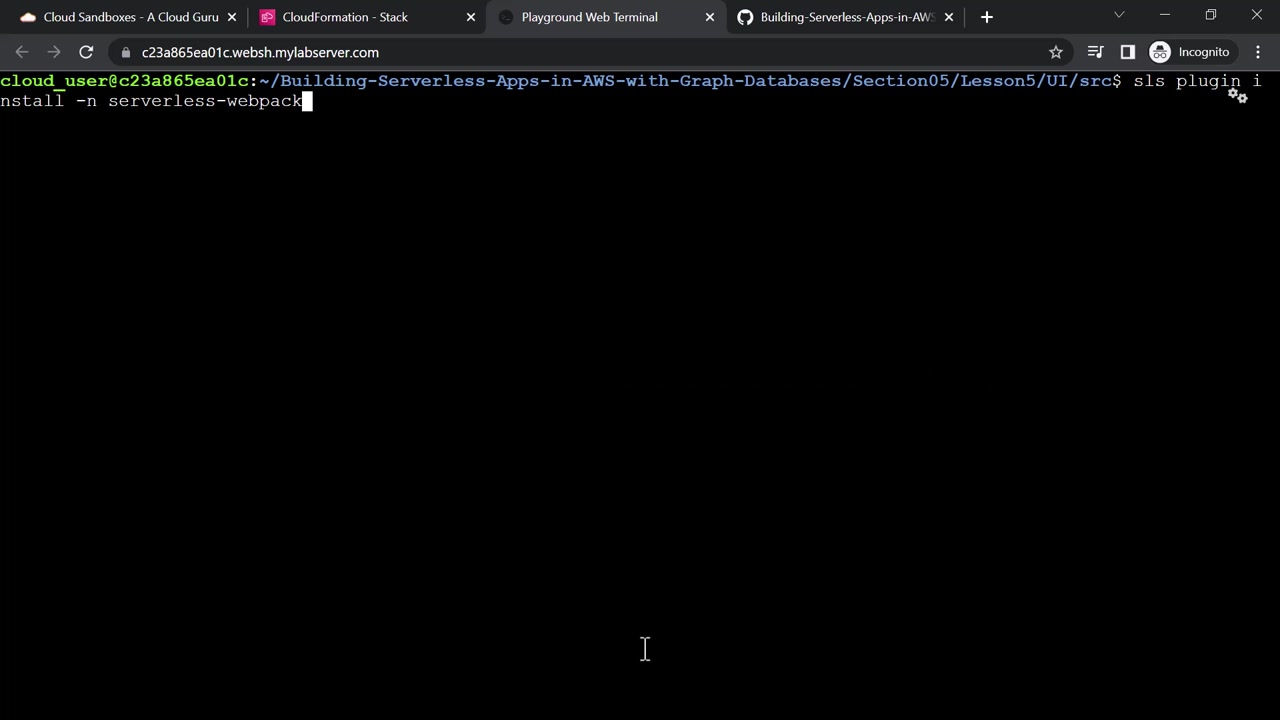Open a new browser tab

coord(987,17)
